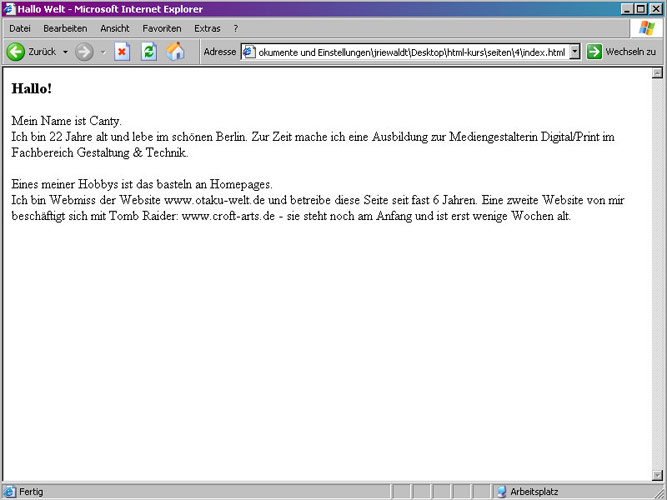The width and height of the screenshot is (667, 500).
Task: Click the Wechseln zu button label
Action: coord(630,52)
